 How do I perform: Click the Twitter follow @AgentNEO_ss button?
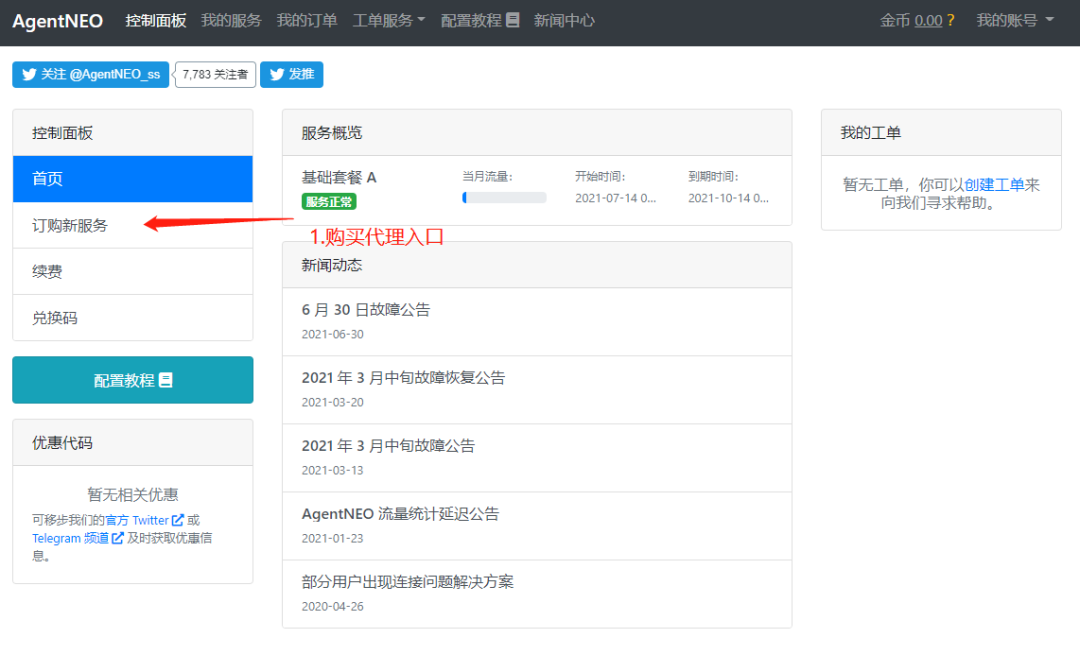pyautogui.click(x=91, y=75)
